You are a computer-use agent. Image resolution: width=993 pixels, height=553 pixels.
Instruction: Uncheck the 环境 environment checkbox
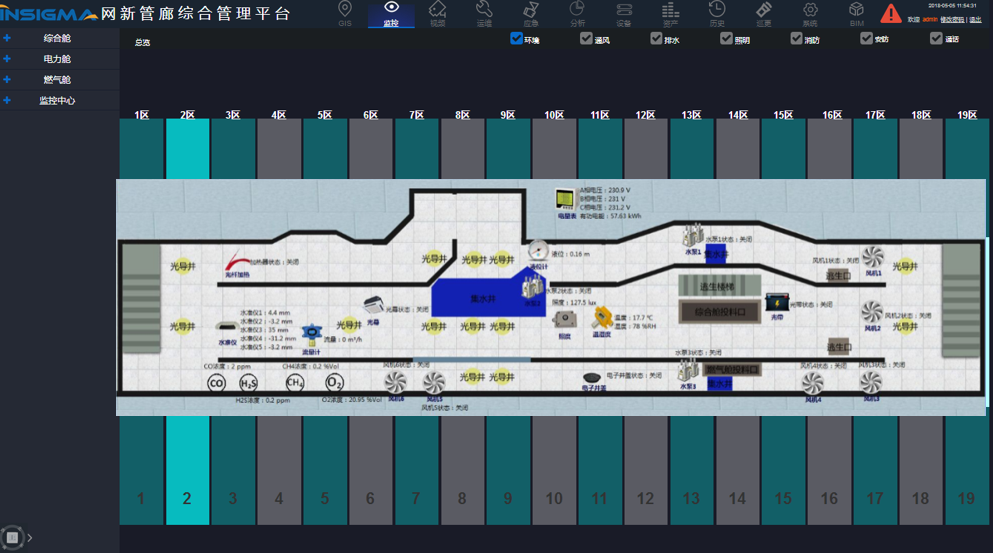(517, 39)
